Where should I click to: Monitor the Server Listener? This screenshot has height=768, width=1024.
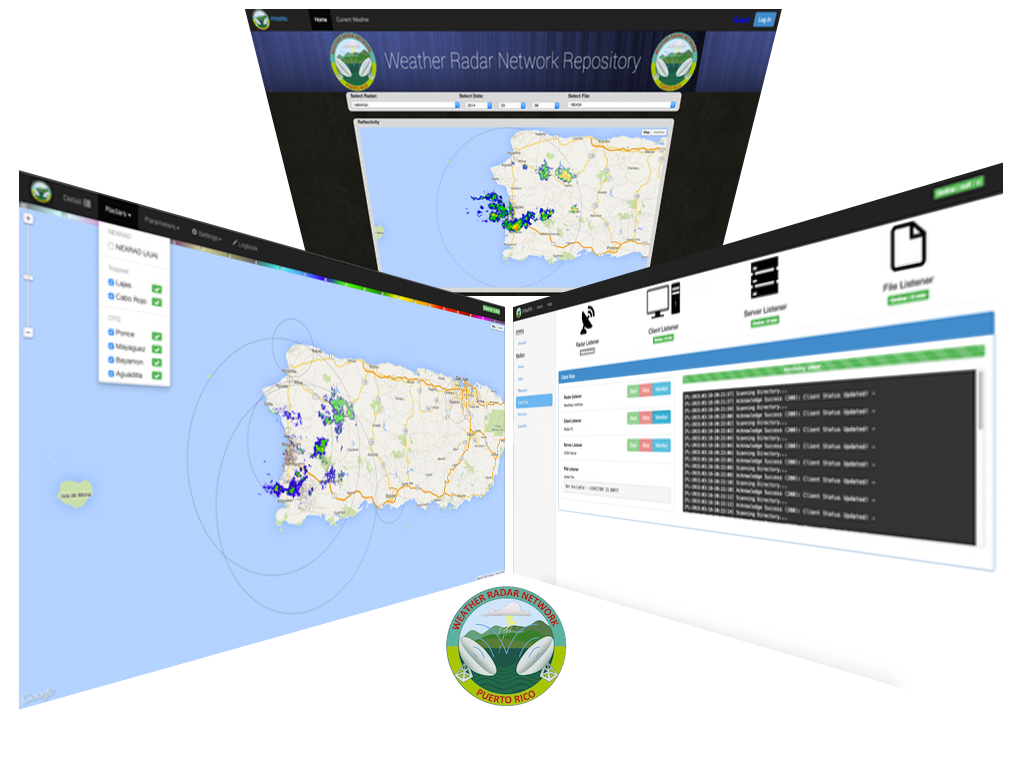tap(662, 445)
